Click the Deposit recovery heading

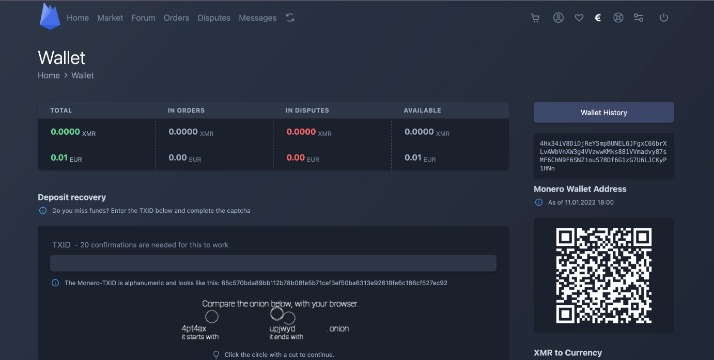71,197
